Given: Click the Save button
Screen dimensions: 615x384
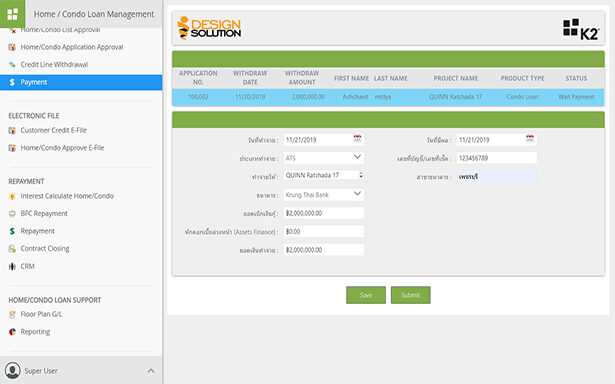Looking at the screenshot, I should click(x=366, y=295).
